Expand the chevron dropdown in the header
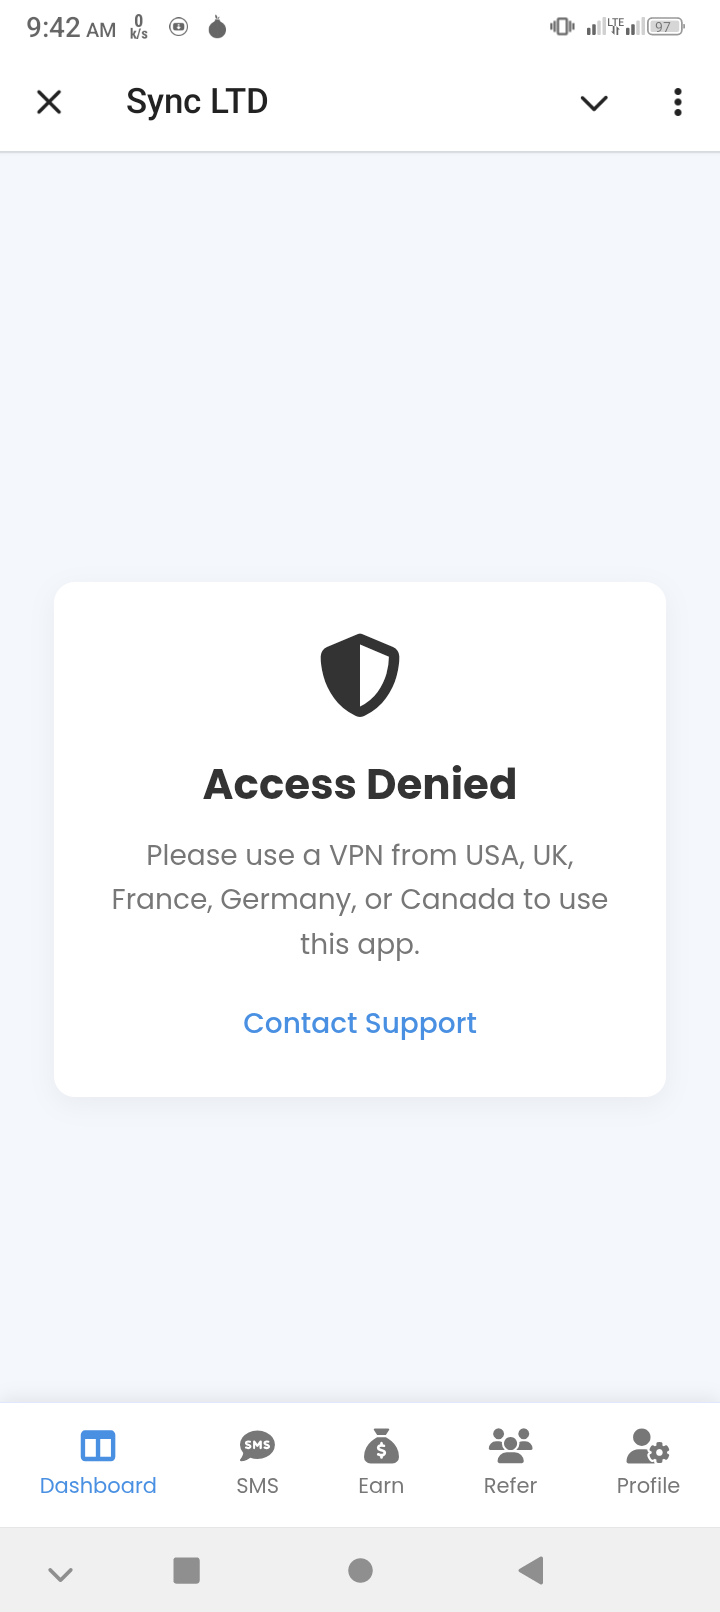This screenshot has width=720, height=1612. coord(594,103)
